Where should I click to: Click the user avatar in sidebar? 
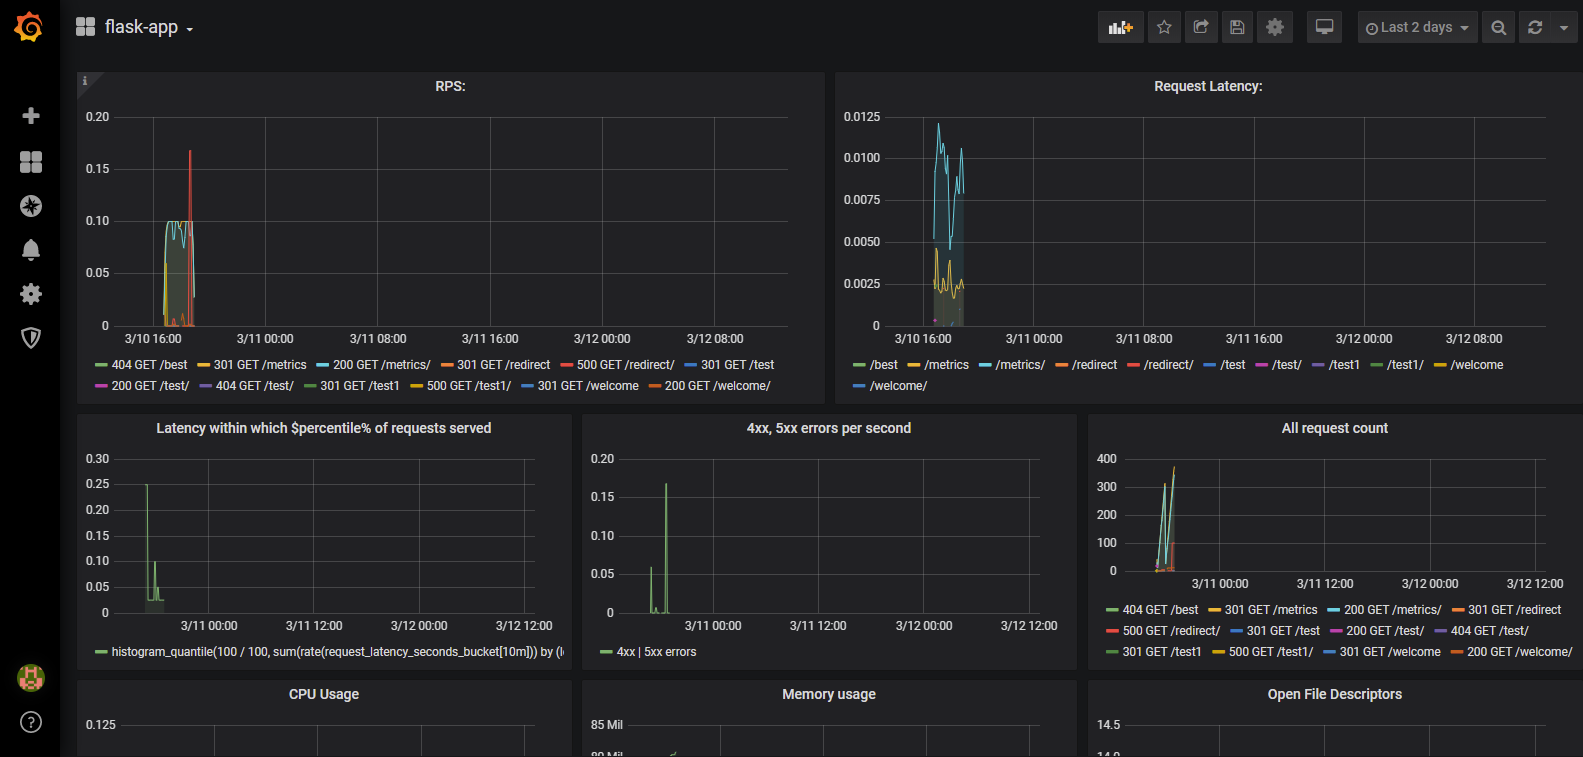[31, 678]
